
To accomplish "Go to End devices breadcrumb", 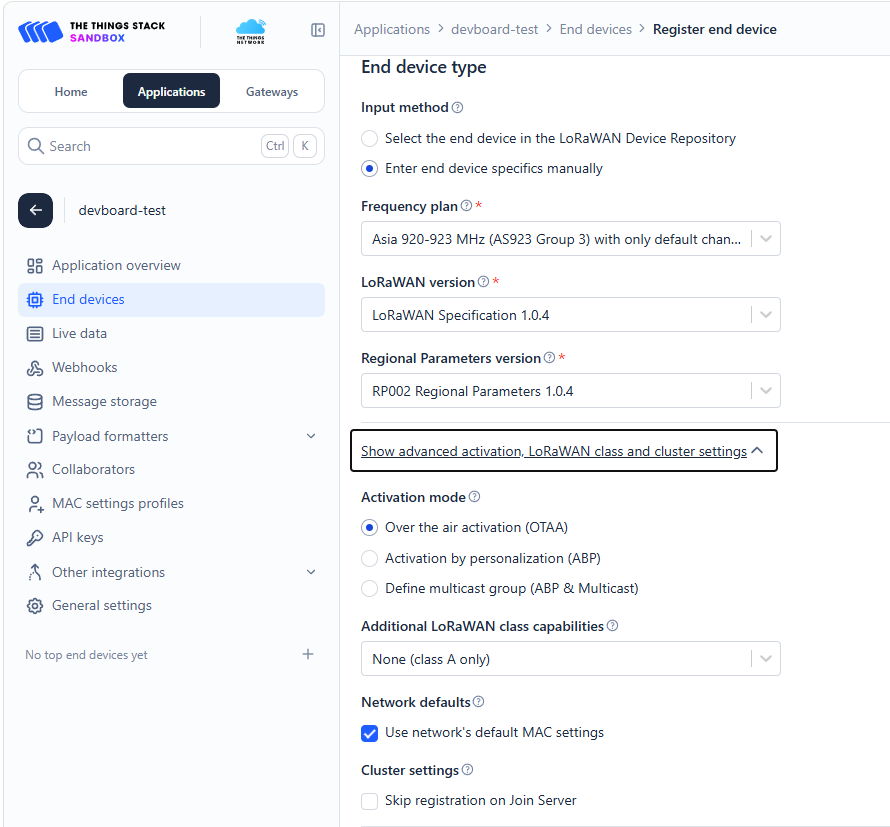I will [x=595, y=30].
